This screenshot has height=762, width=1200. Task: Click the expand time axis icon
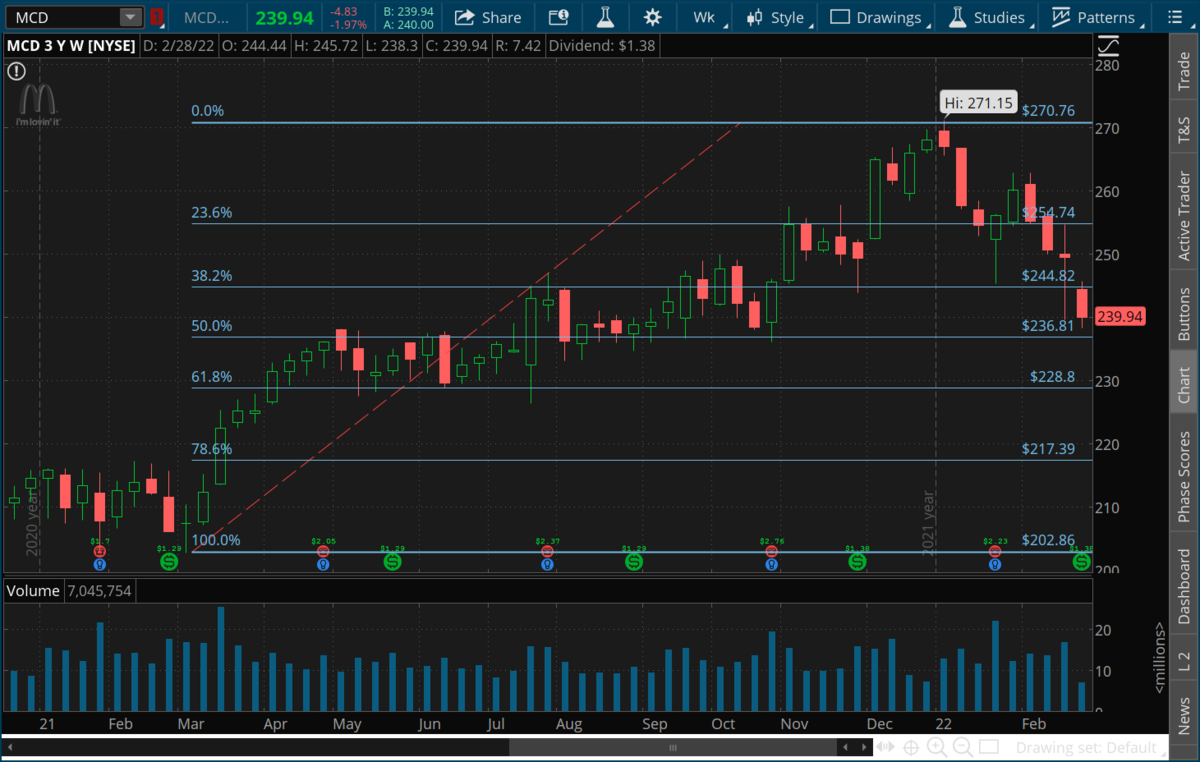point(884,747)
